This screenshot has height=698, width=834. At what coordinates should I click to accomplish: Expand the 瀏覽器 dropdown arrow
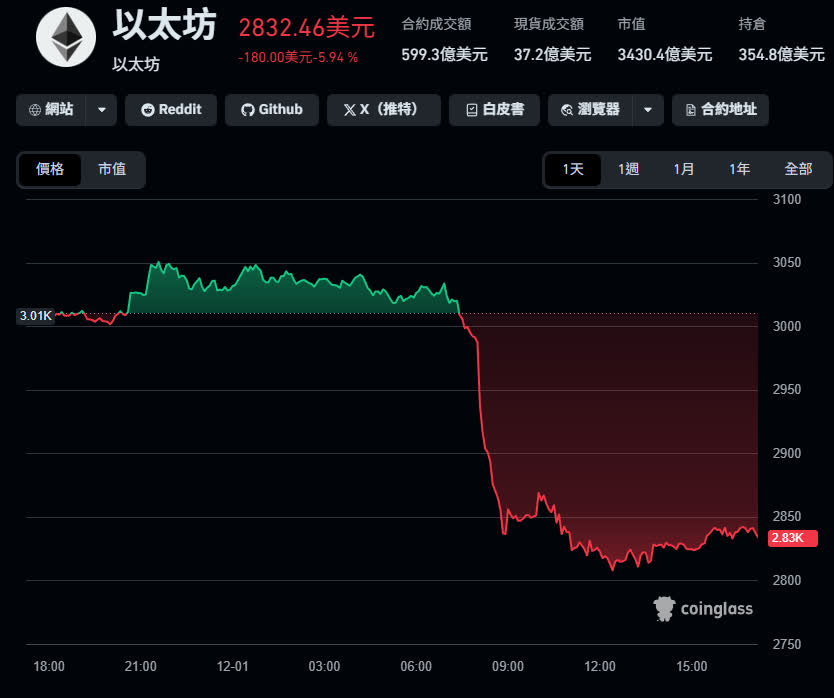(648, 110)
